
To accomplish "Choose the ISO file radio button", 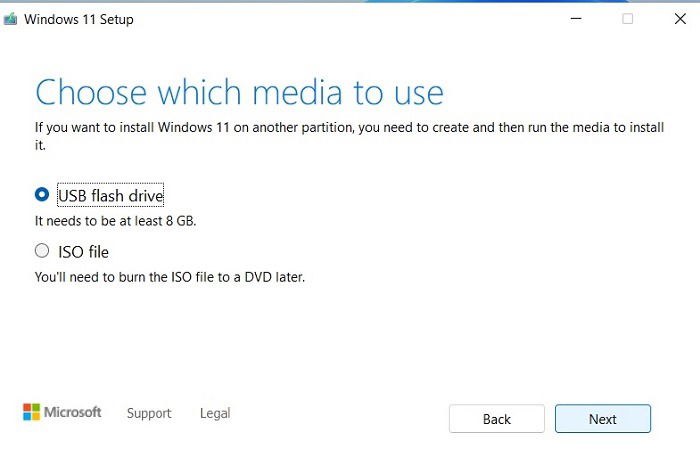I will 42,251.
